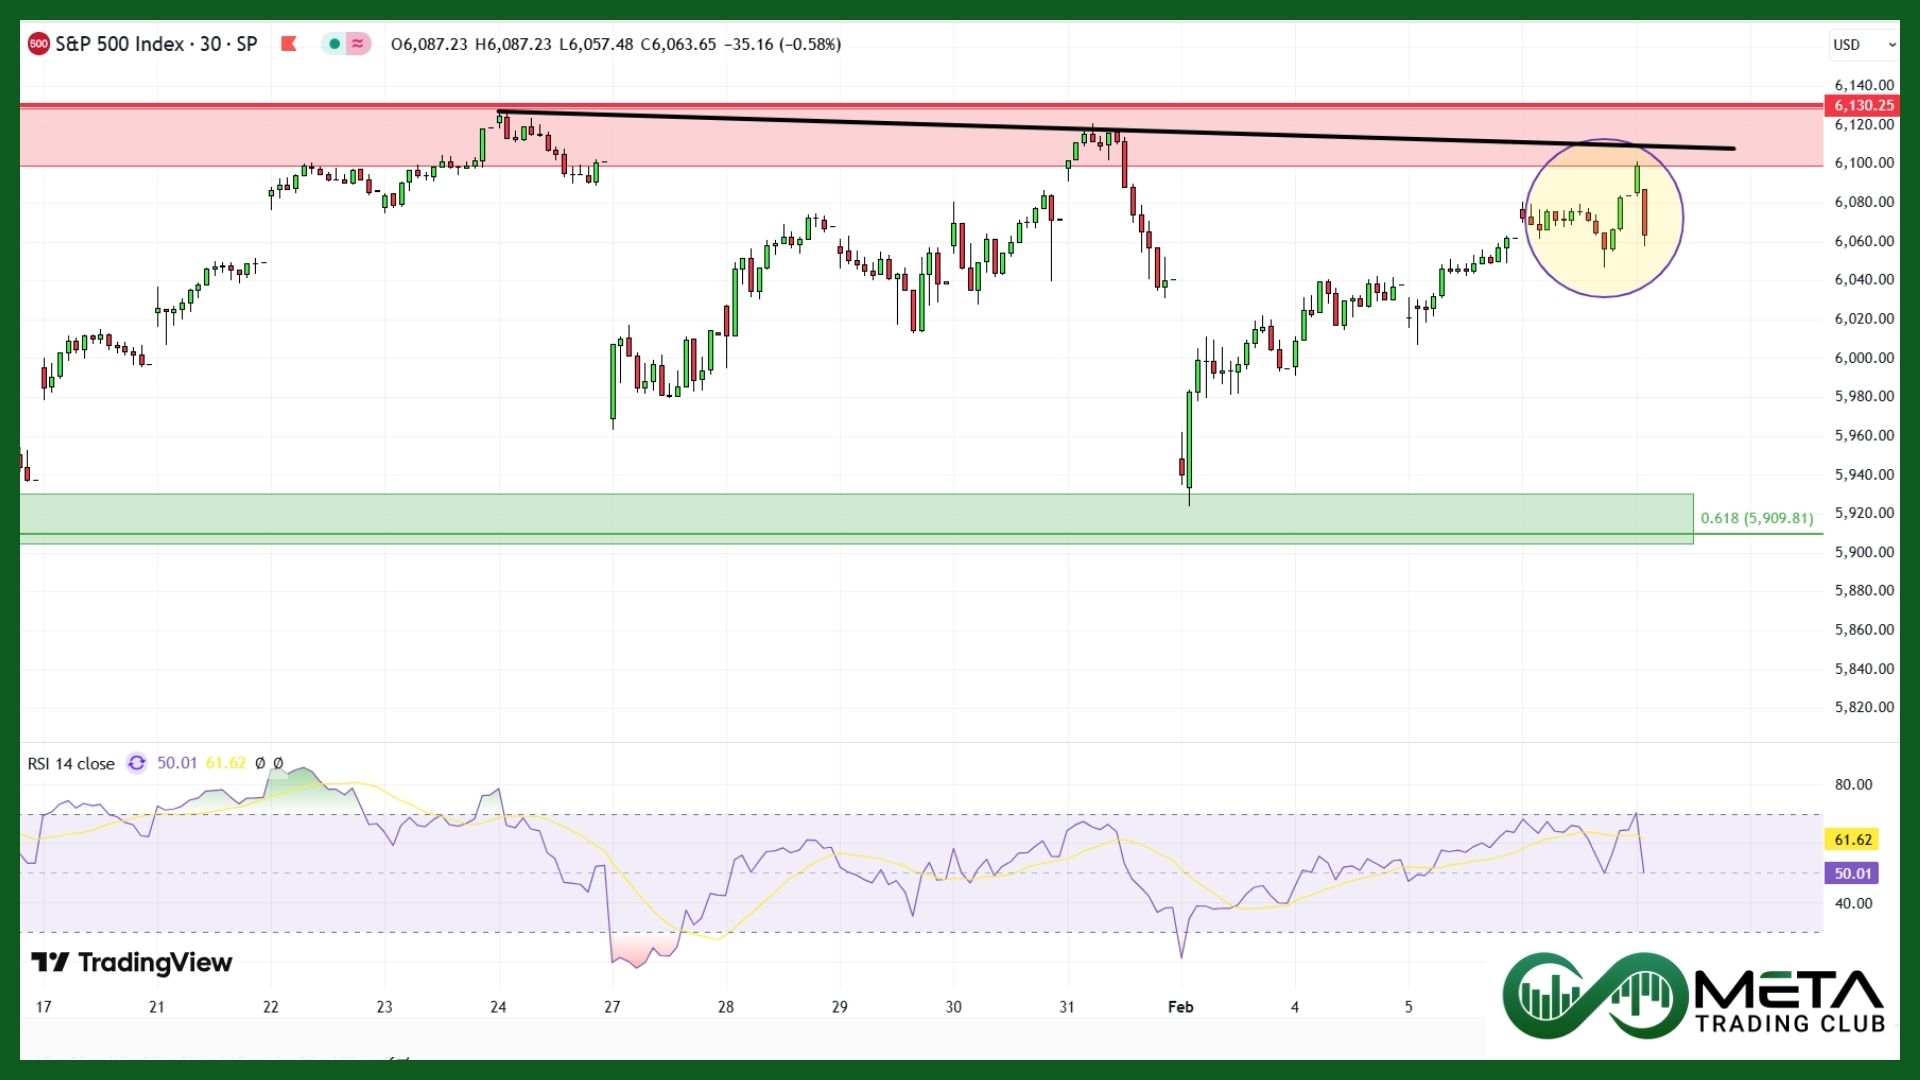Click the 80.00 RSI scale label

(x=1853, y=785)
